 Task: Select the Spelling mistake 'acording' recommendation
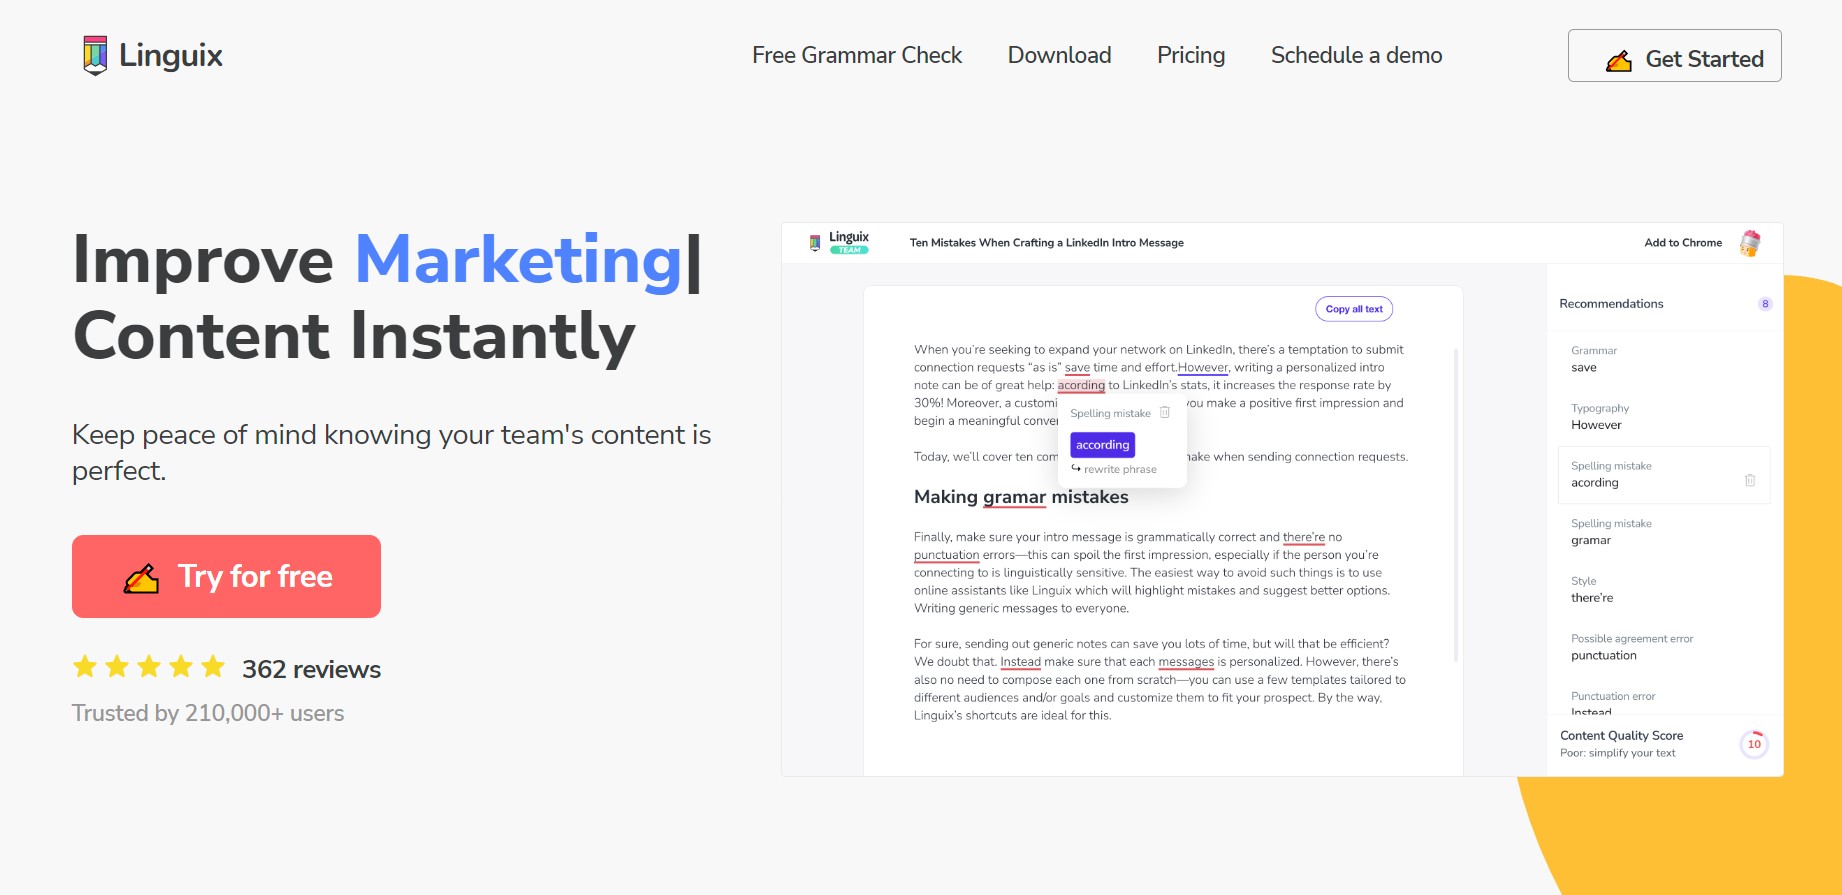point(1664,475)
